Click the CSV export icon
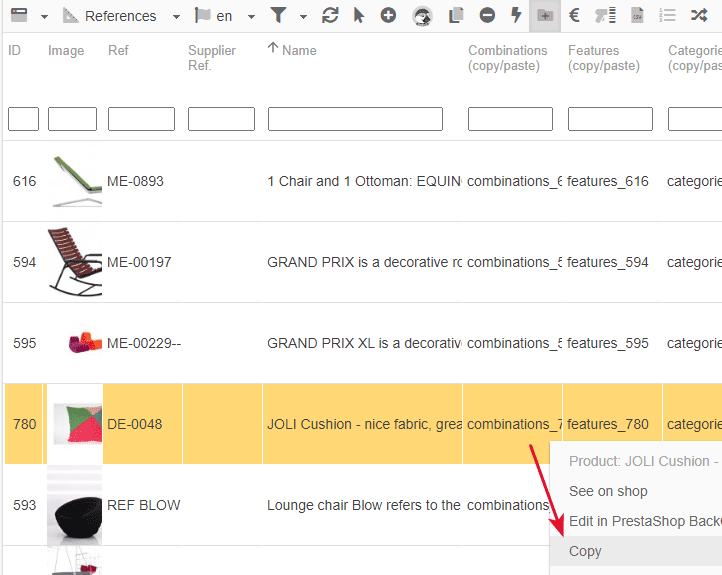Screen dimensions: 722x575 (x=637, y=16)
